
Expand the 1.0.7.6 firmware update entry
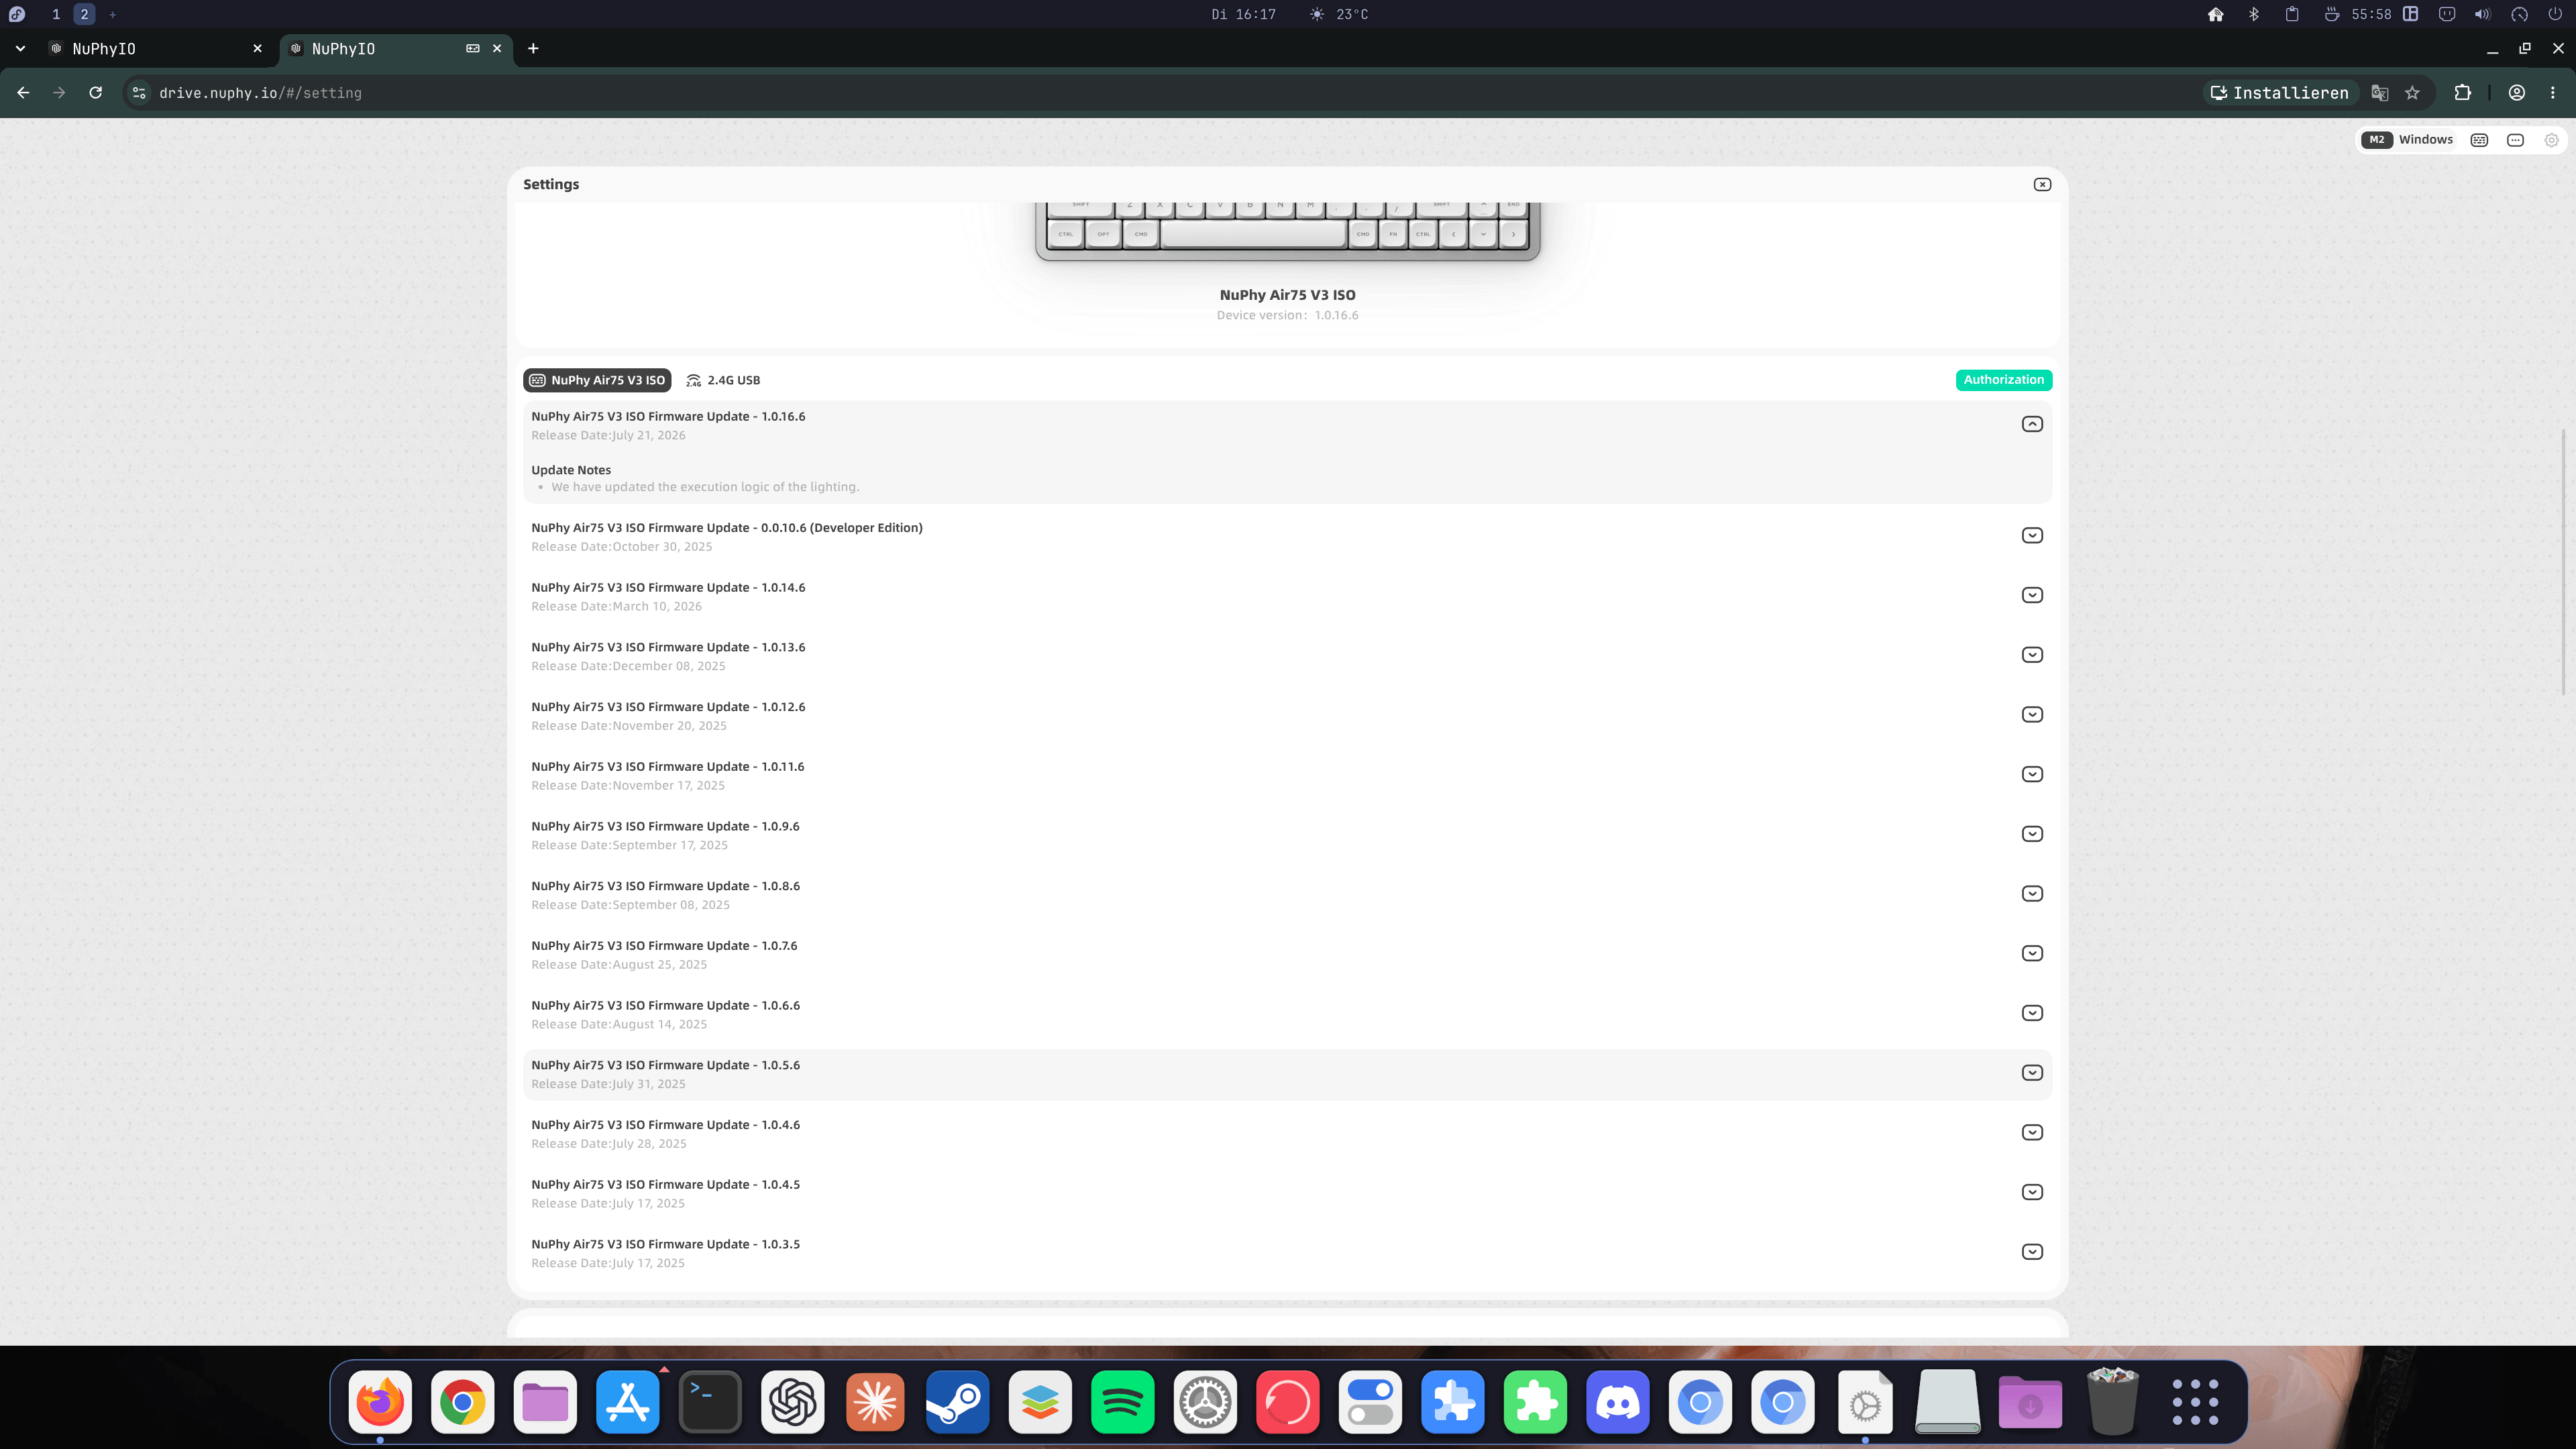tap(2032, 953)
